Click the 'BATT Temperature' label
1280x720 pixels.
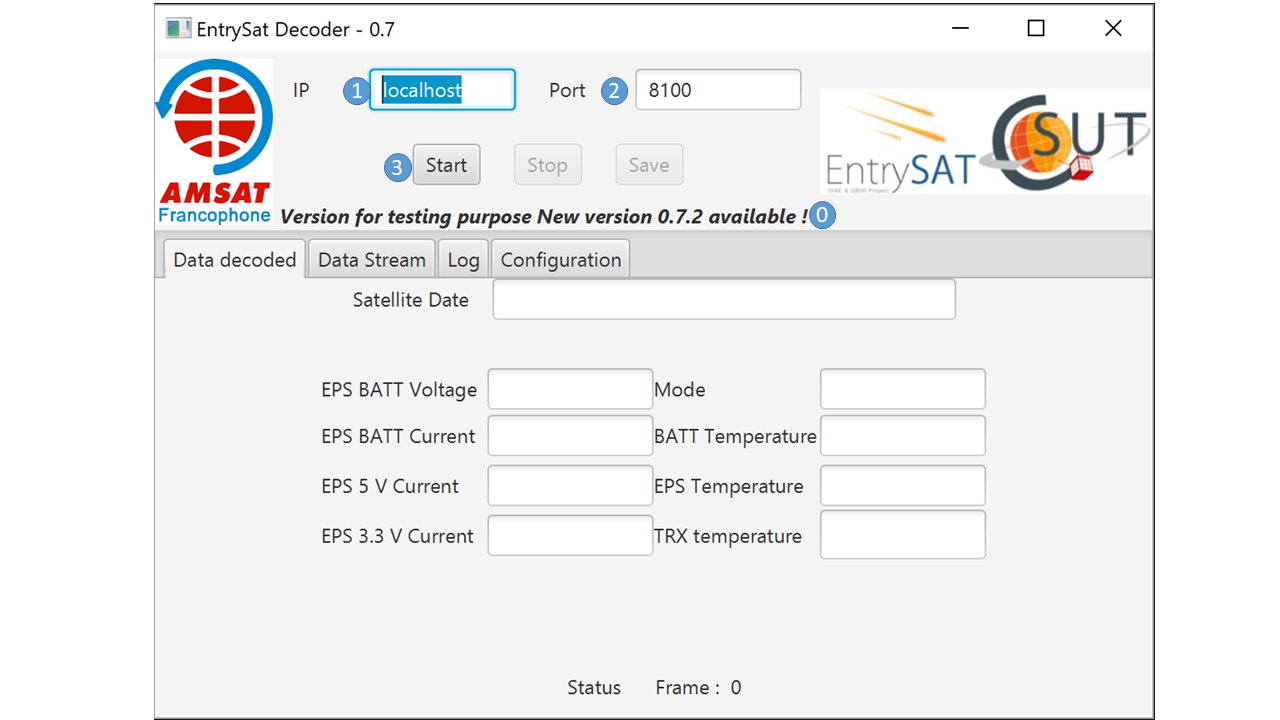[735, 437]
